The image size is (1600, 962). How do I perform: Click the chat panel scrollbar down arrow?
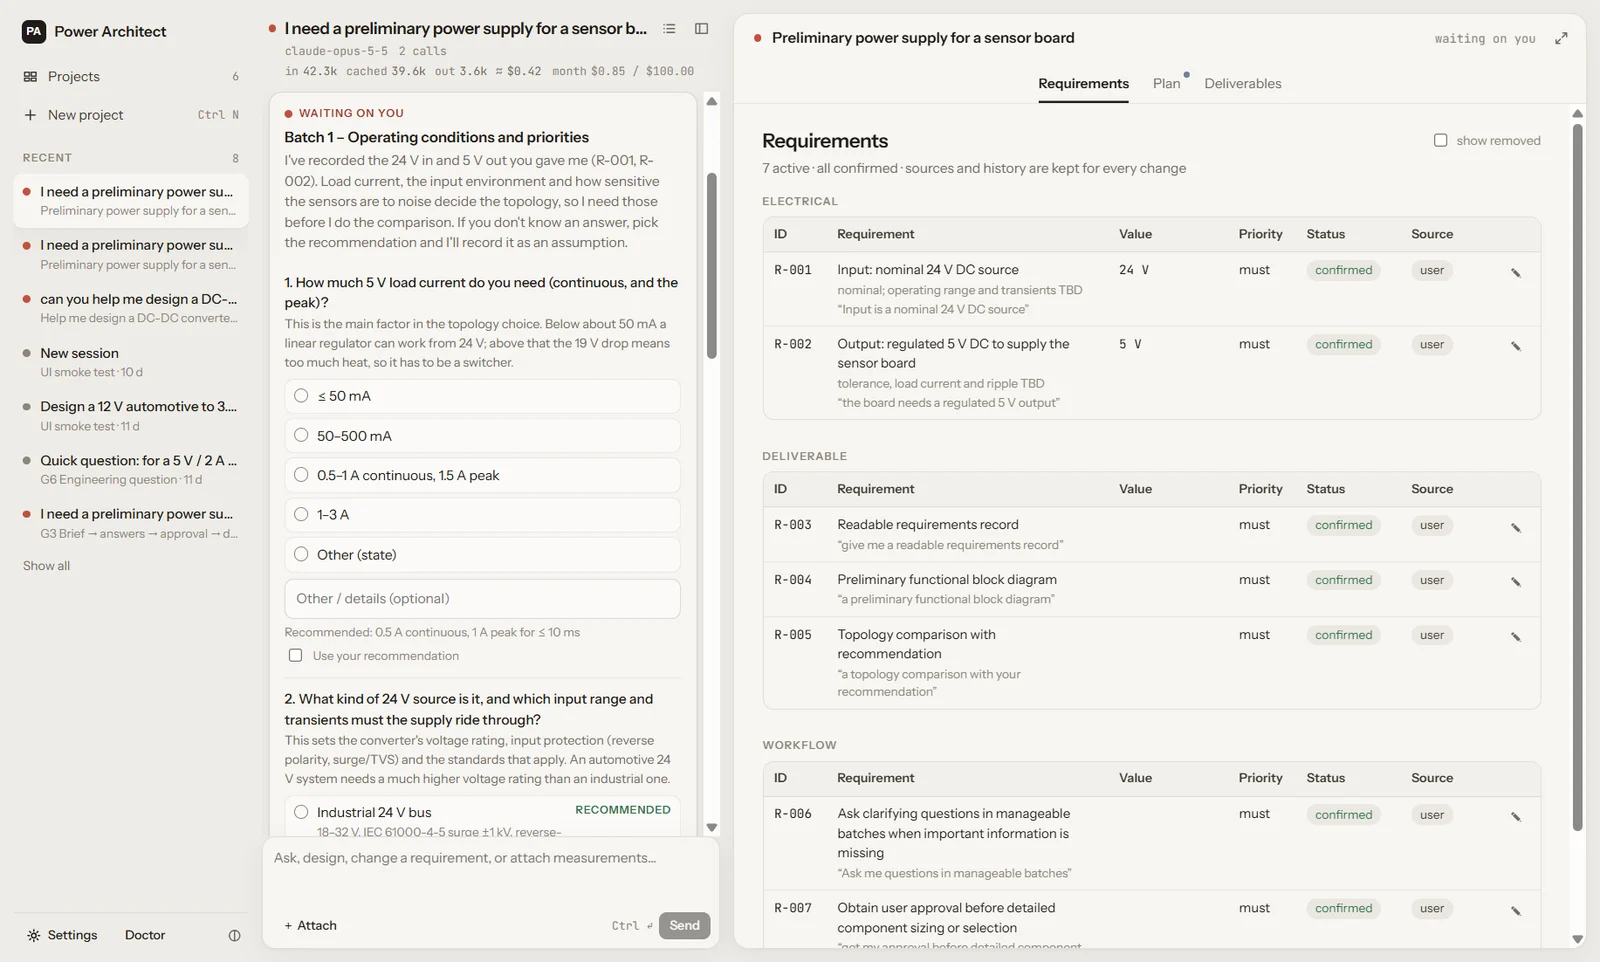tap(712, 828)
